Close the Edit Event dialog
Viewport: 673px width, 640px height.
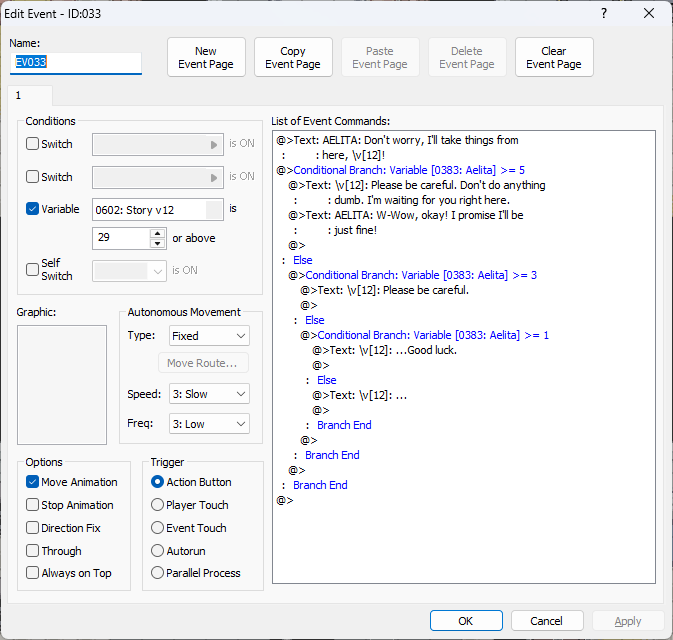click(649, 13)
